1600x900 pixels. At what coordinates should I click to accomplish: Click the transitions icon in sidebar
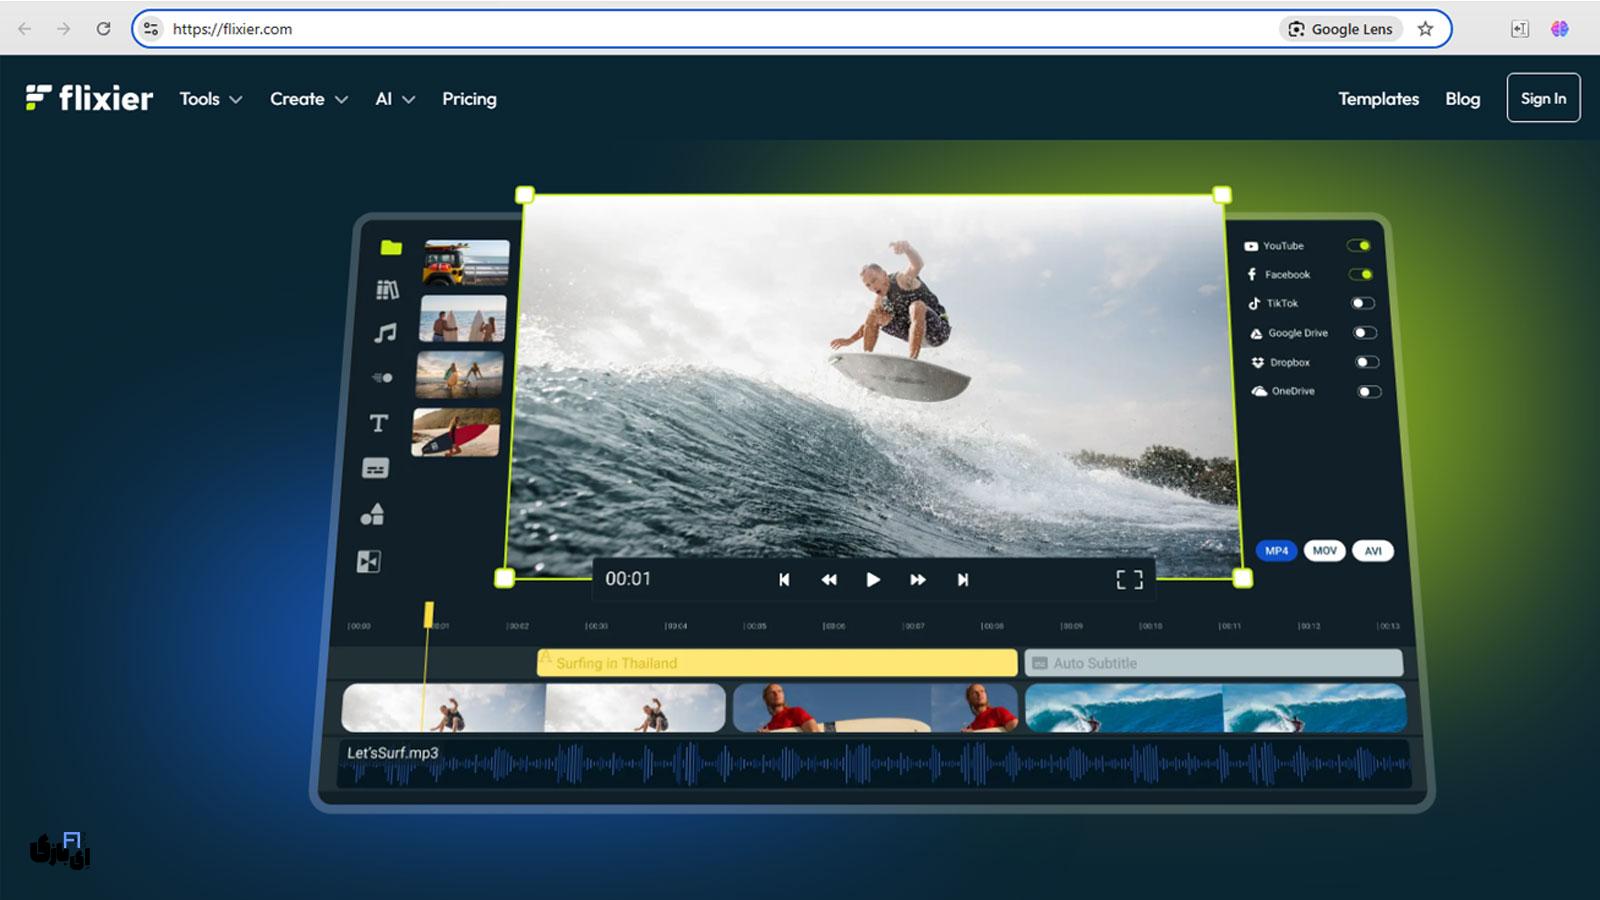[369, 561]
